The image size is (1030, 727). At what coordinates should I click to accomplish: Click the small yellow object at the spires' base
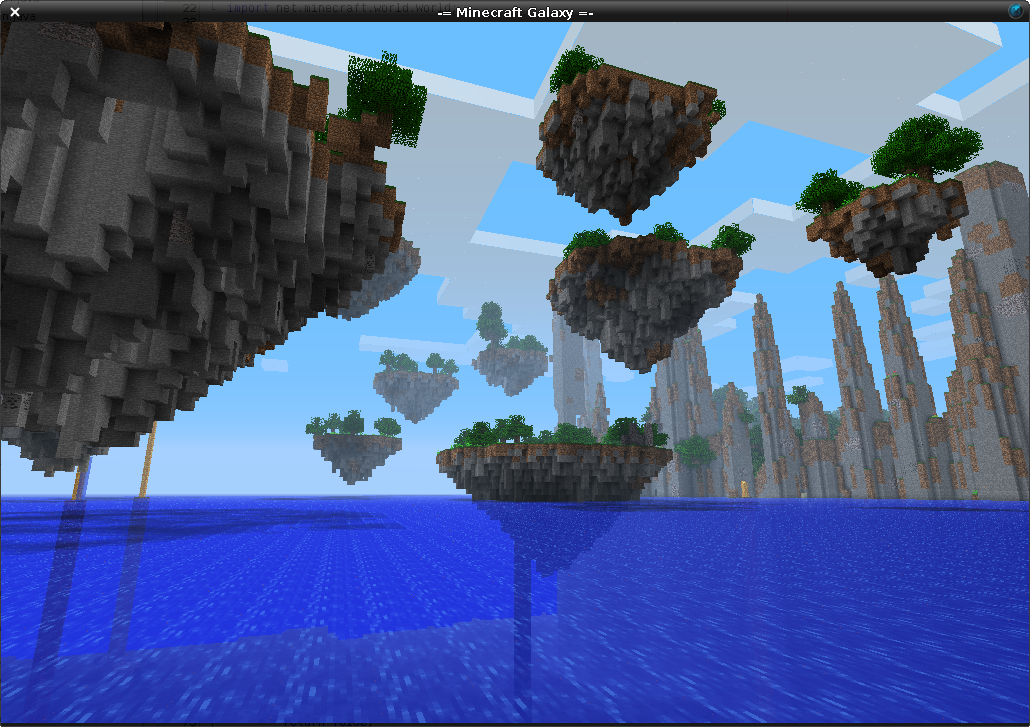(x=744, y=488)
